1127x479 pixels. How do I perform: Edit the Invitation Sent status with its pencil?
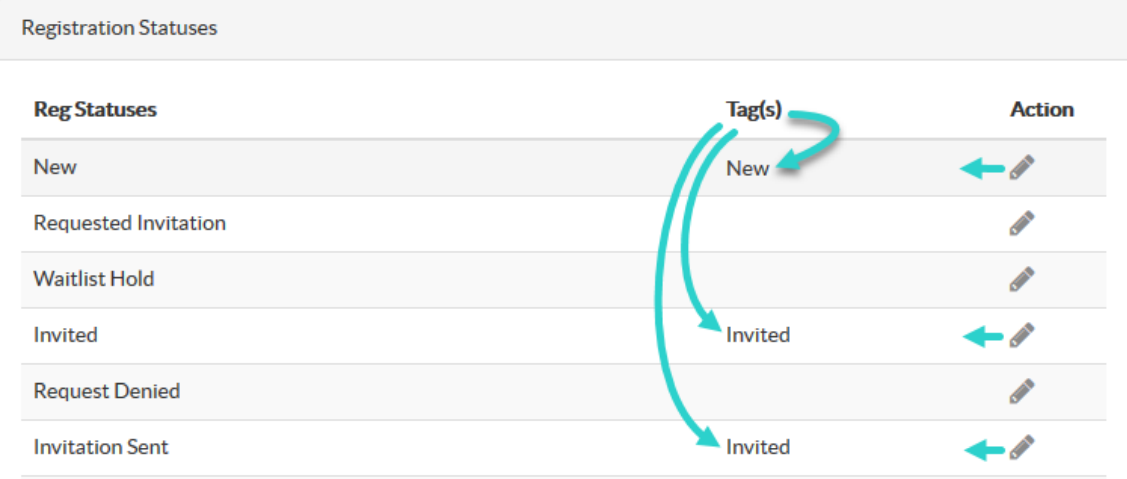coord(1022,447)
